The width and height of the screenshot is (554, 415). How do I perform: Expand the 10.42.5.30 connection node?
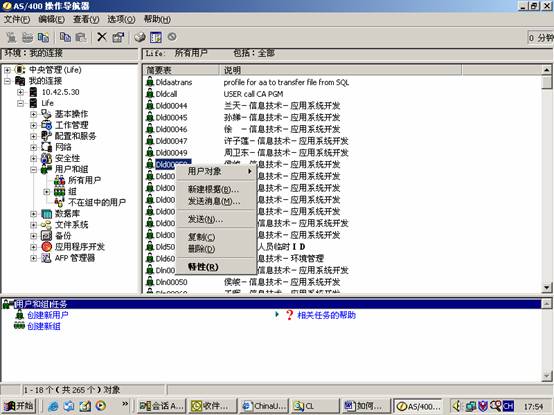coord(20,92)
